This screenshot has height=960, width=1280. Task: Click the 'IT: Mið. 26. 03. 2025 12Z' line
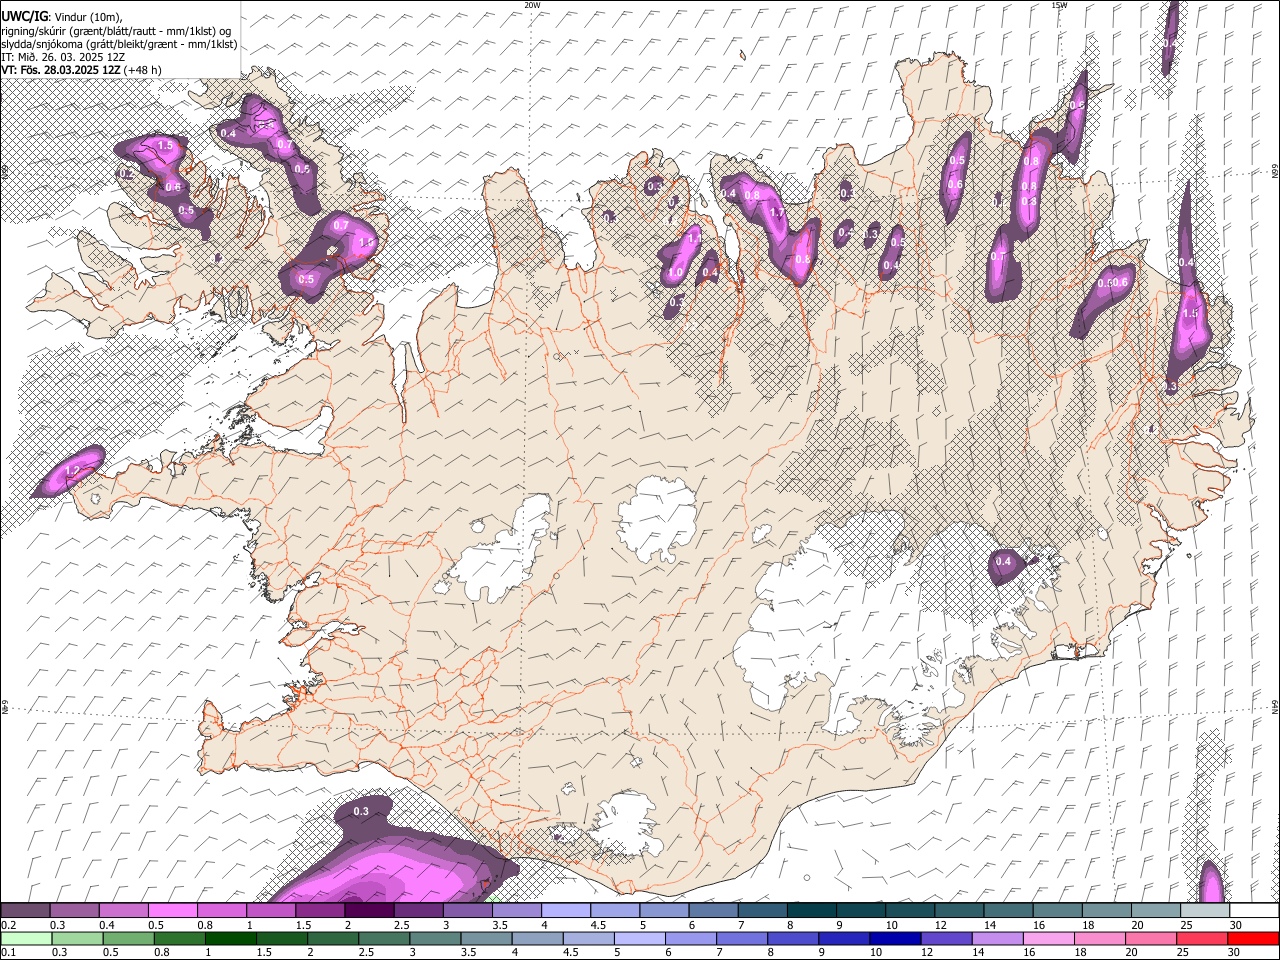[63, 57]
